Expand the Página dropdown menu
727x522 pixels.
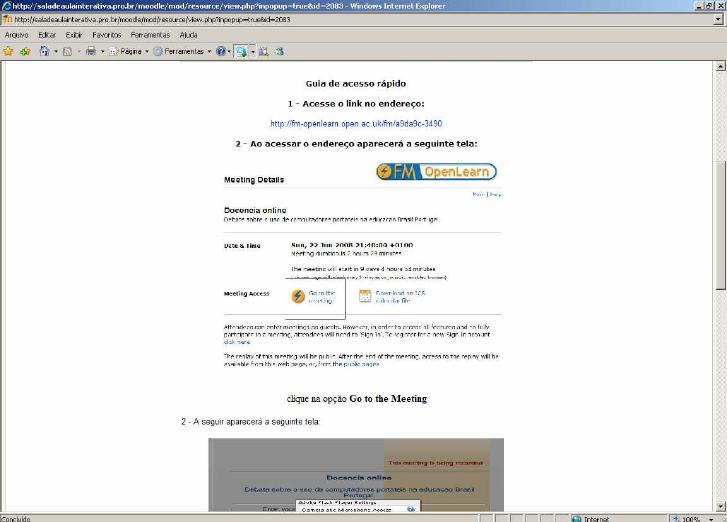(146, 51)
